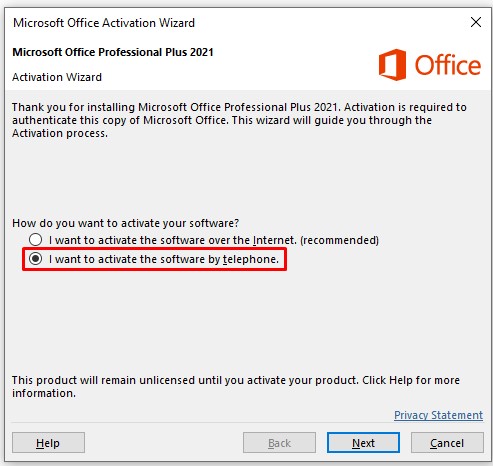Click the "Microsoft Office Activation Wizard" title bar
493x466 pixels.
[104, 23]
